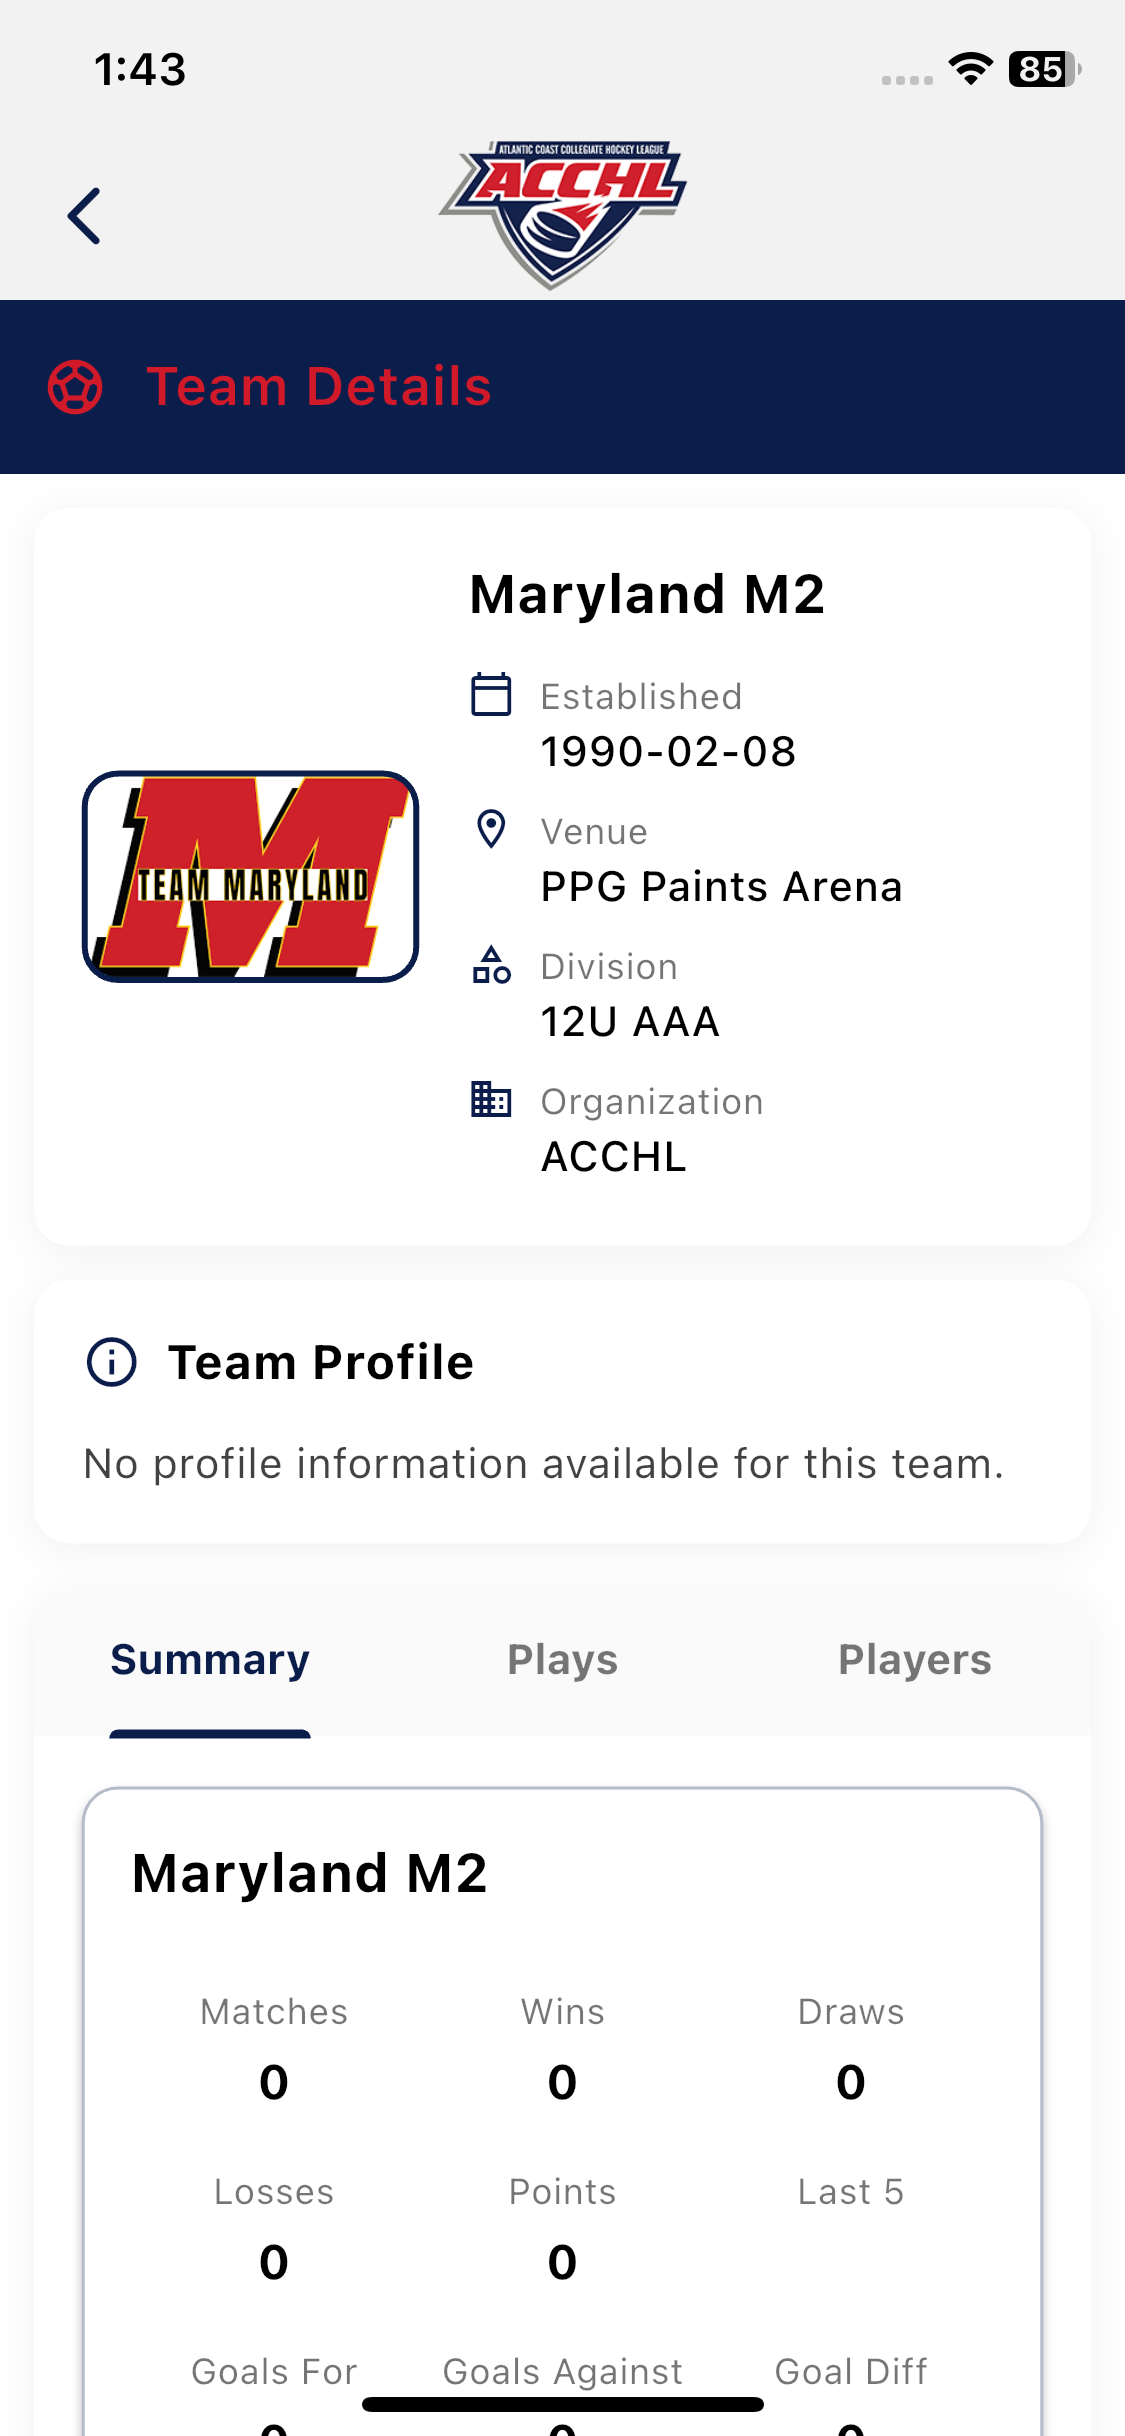The height and width of the screenshot is (2436, 1125).
Task: Tap the 12U AAA division value
Action: (x=630, y=1022)
